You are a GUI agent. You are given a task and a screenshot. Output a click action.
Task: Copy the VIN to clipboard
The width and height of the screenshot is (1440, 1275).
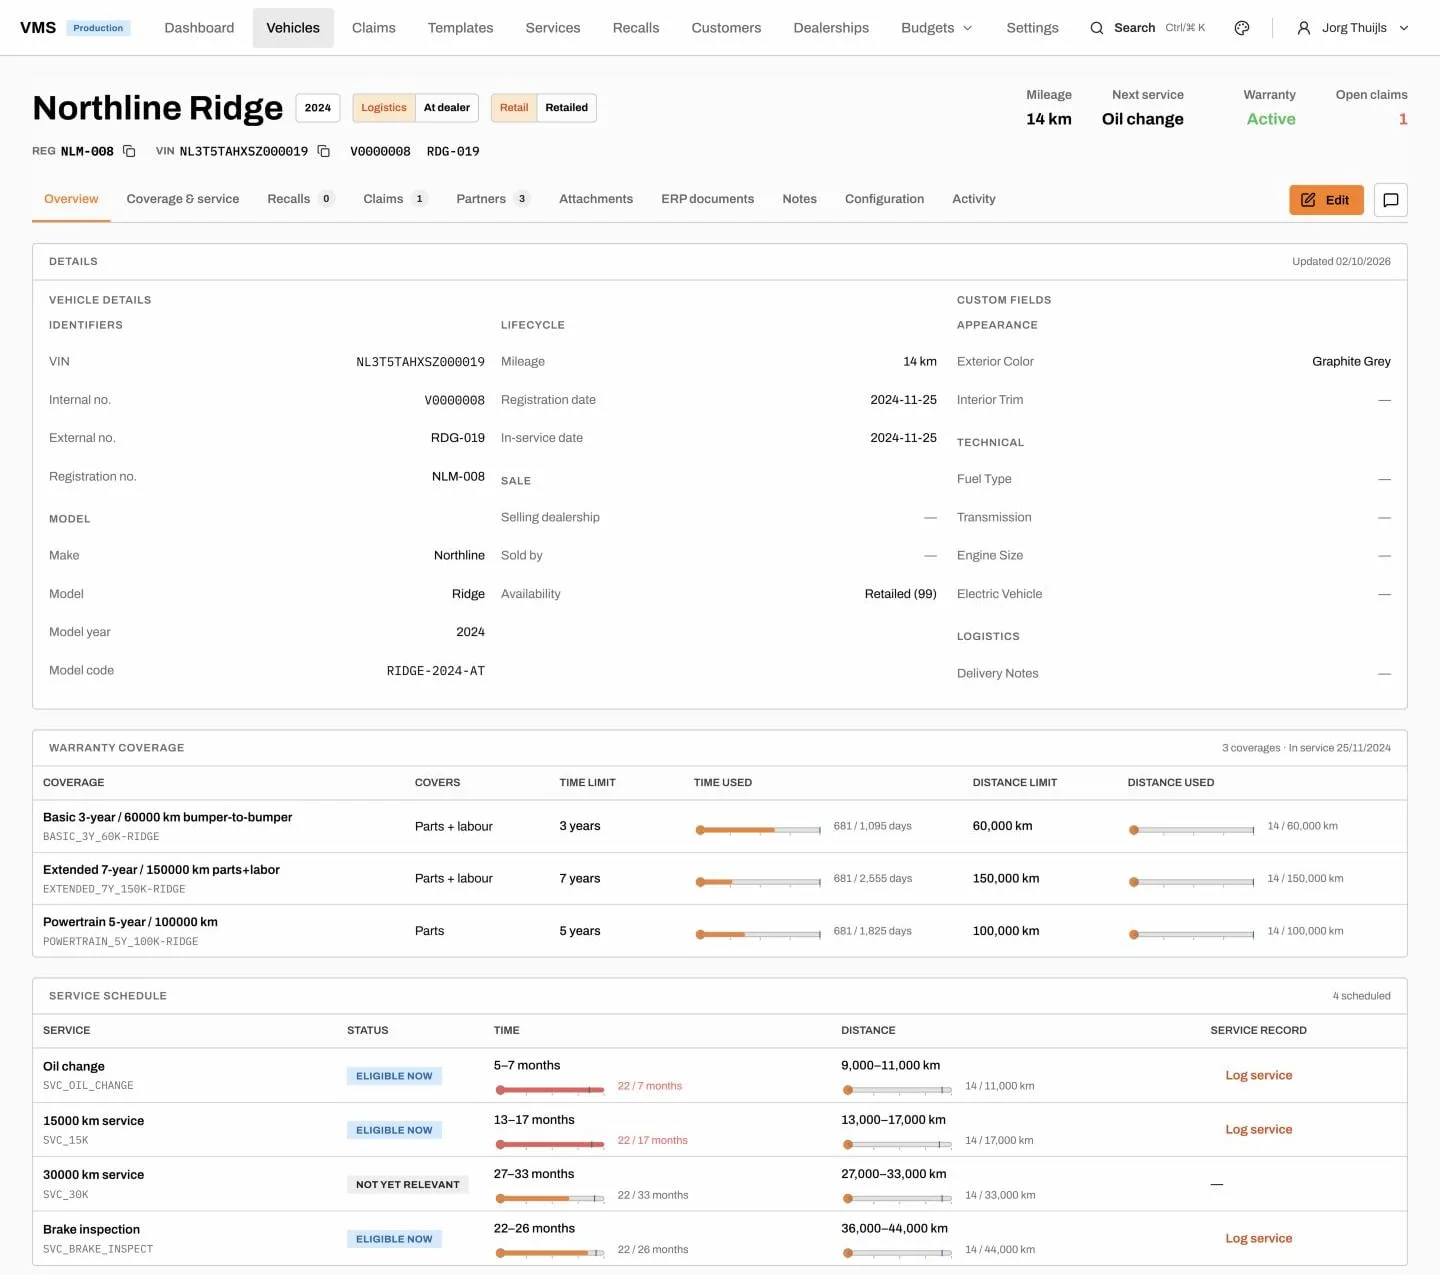click(323, 151)
